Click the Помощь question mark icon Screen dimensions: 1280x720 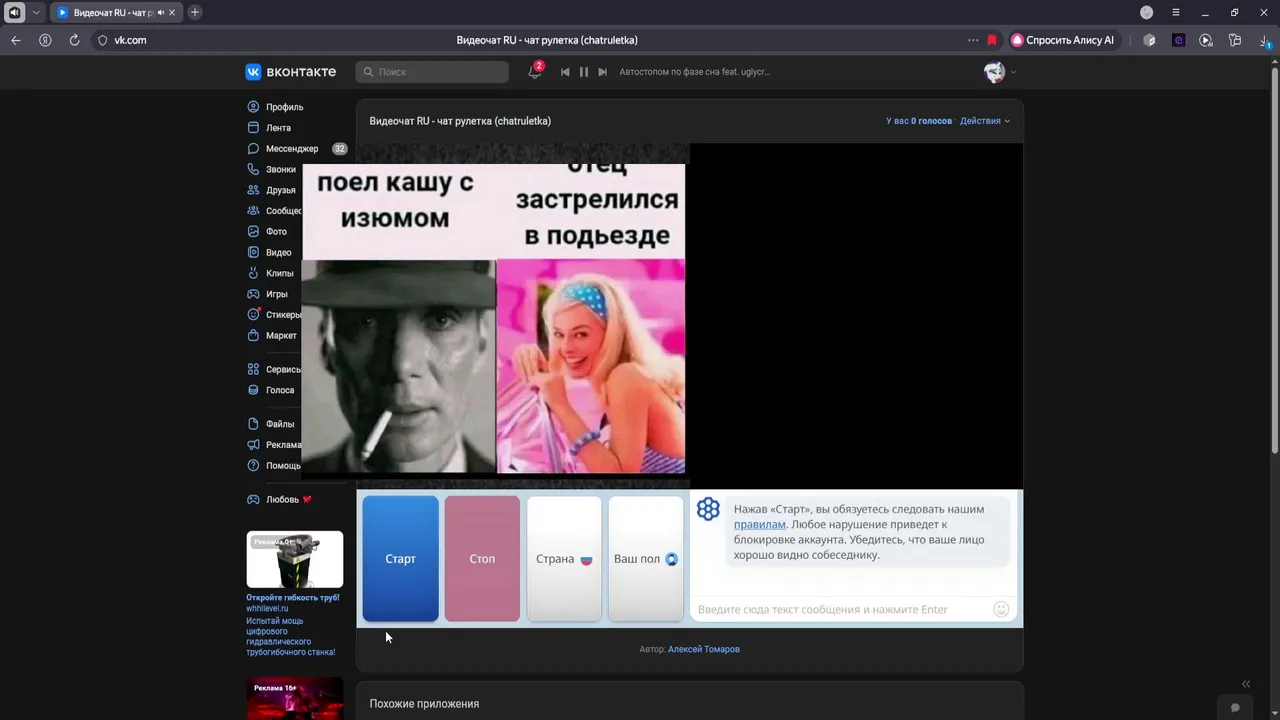pyautogui.click(x=253, y=466)
